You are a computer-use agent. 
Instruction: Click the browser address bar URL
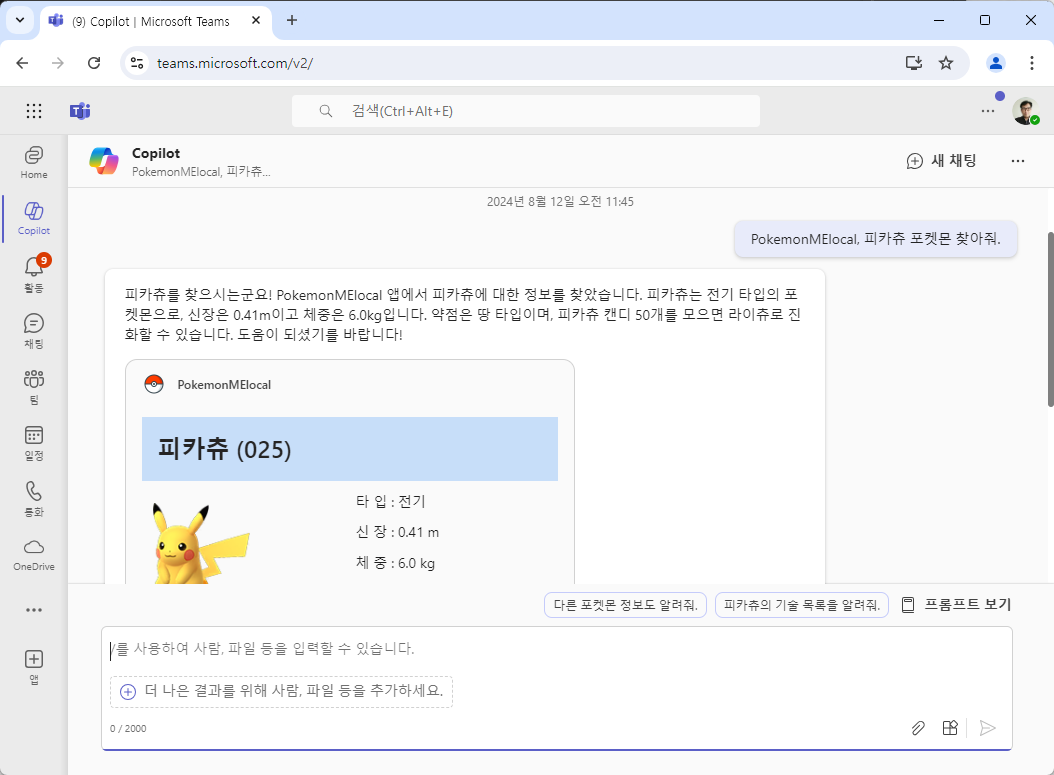(235, 63)
